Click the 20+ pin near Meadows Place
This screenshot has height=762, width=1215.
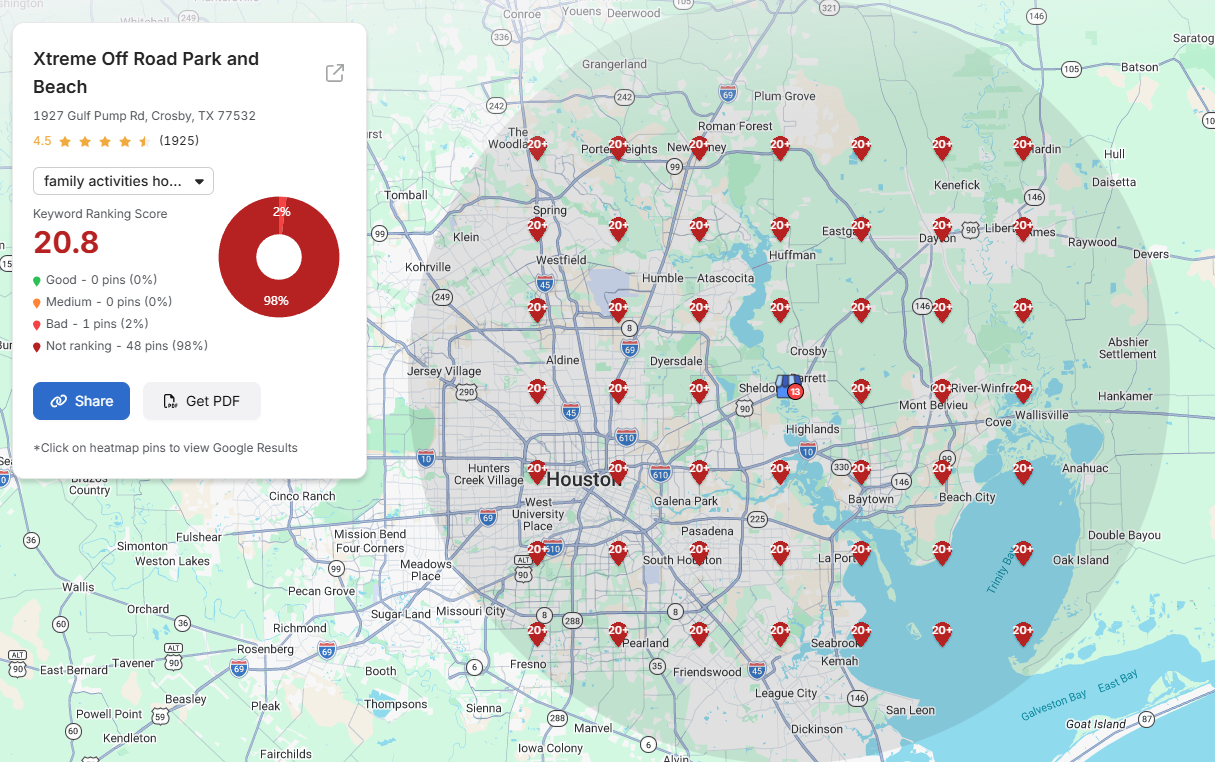[x=537, y=553]
